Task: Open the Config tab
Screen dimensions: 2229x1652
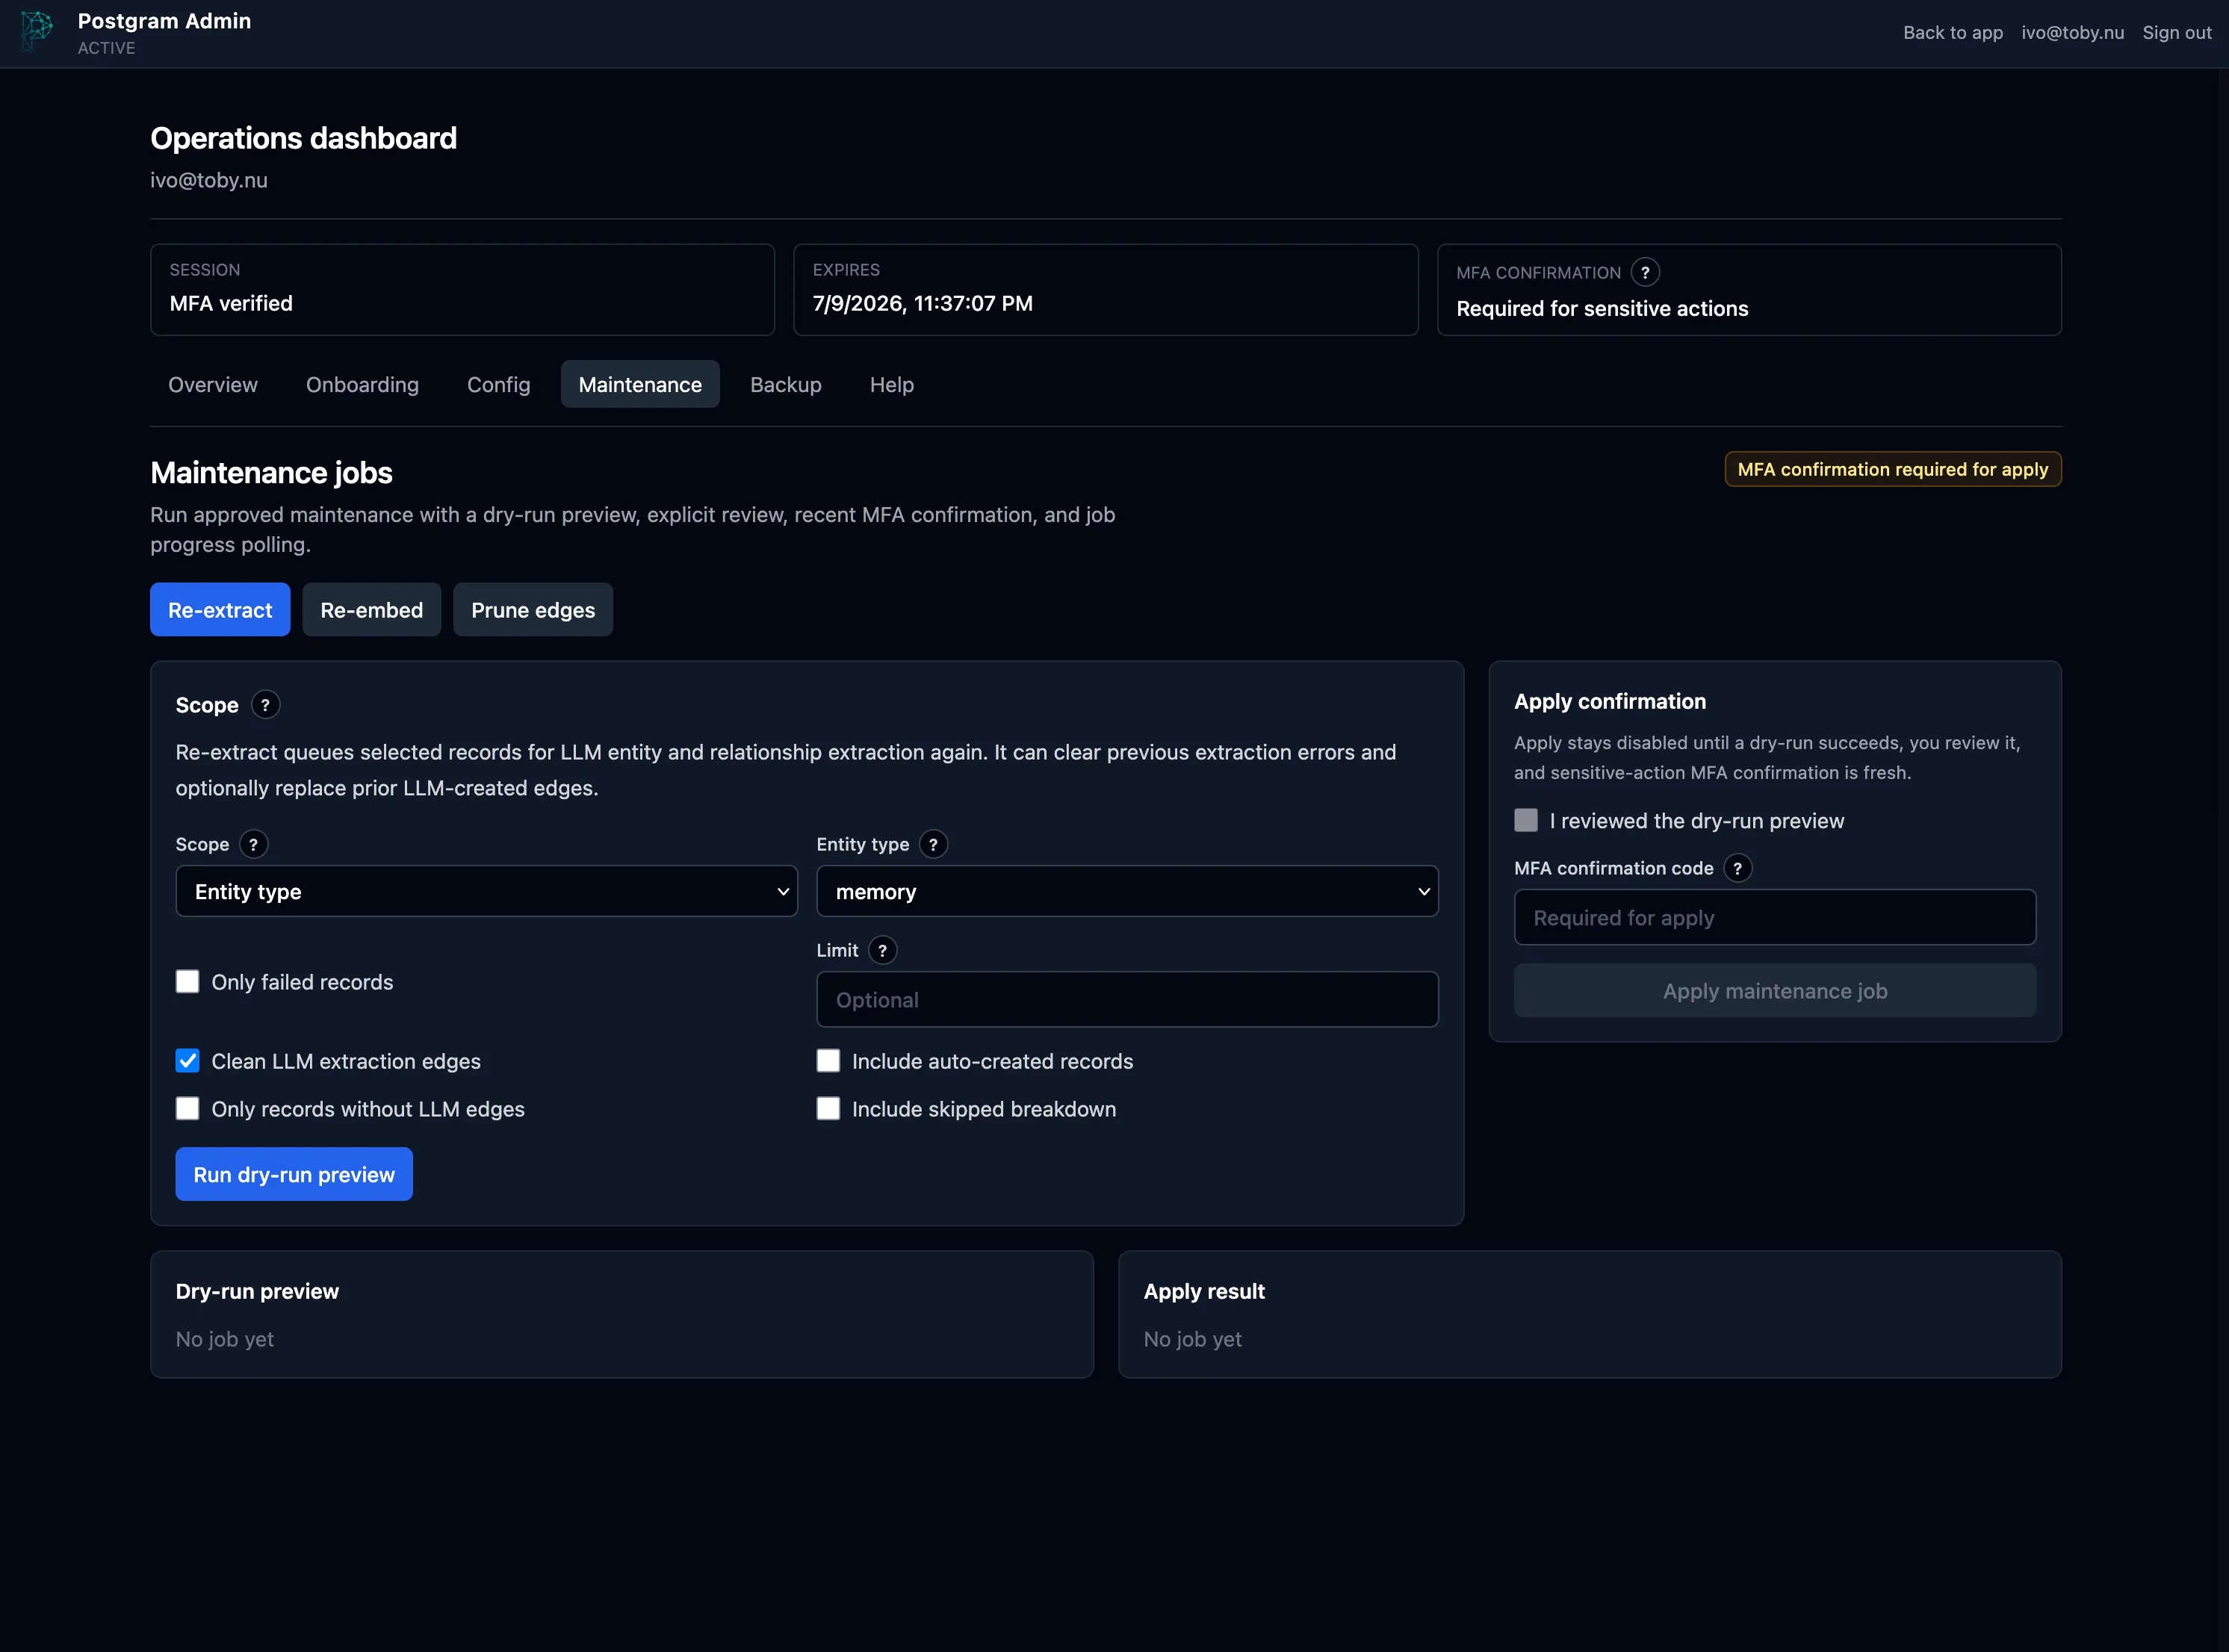Action: (x=499, y=385)
